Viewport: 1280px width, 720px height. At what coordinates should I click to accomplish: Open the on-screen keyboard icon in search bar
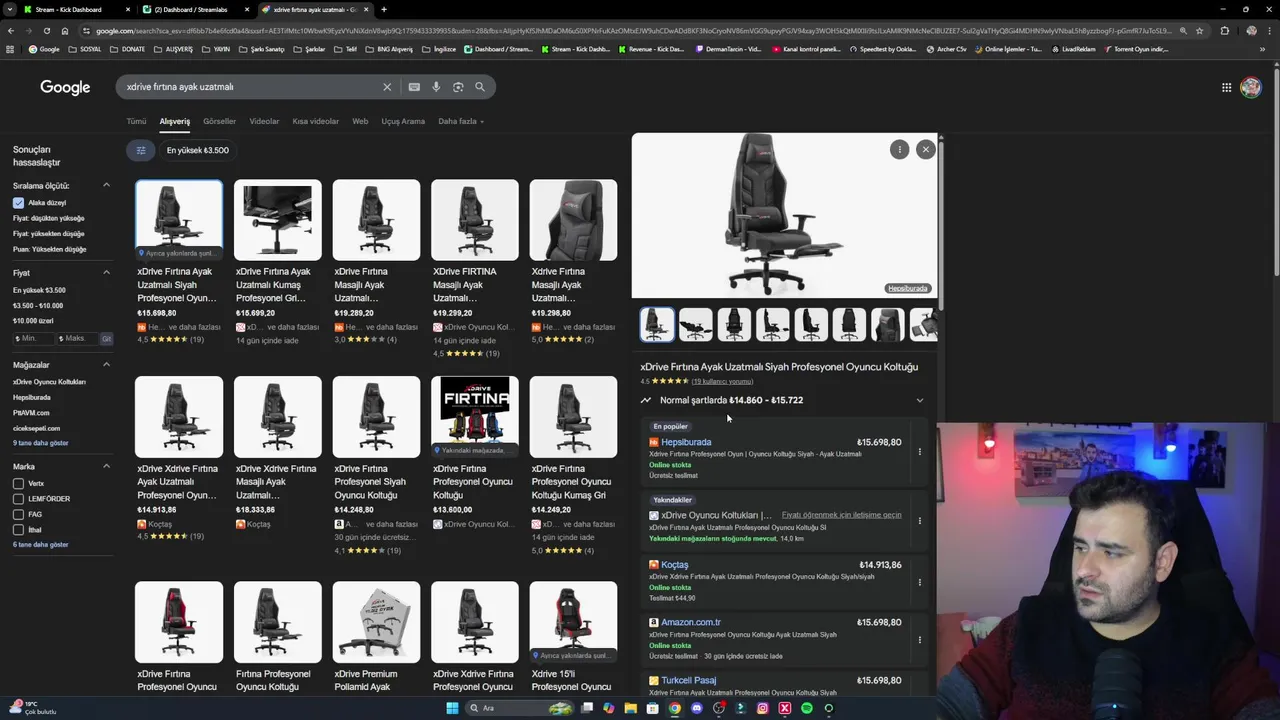click(414, 87)
